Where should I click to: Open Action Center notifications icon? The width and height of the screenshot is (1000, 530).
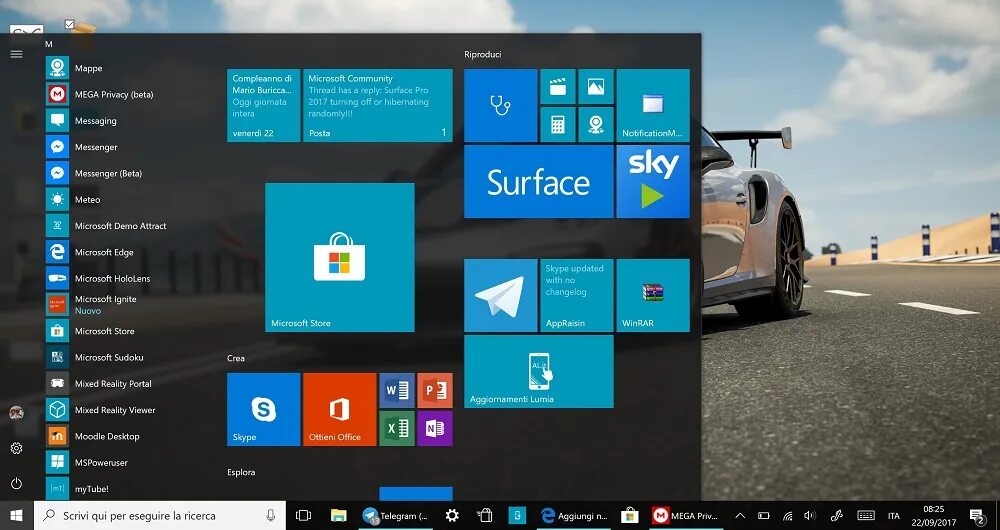[977, 515]
